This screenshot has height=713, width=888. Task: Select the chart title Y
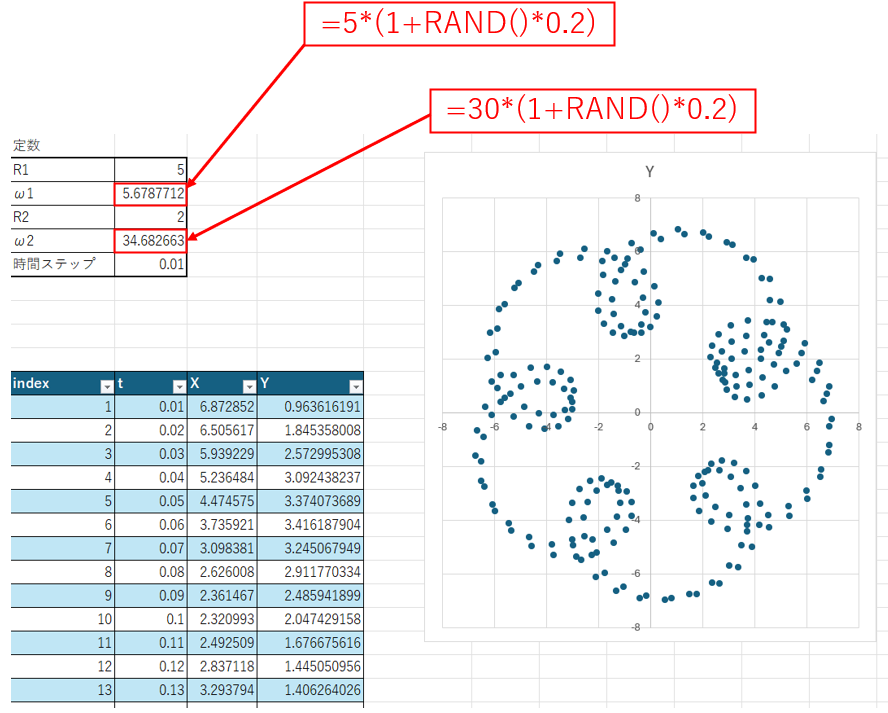tap(649, 172)
